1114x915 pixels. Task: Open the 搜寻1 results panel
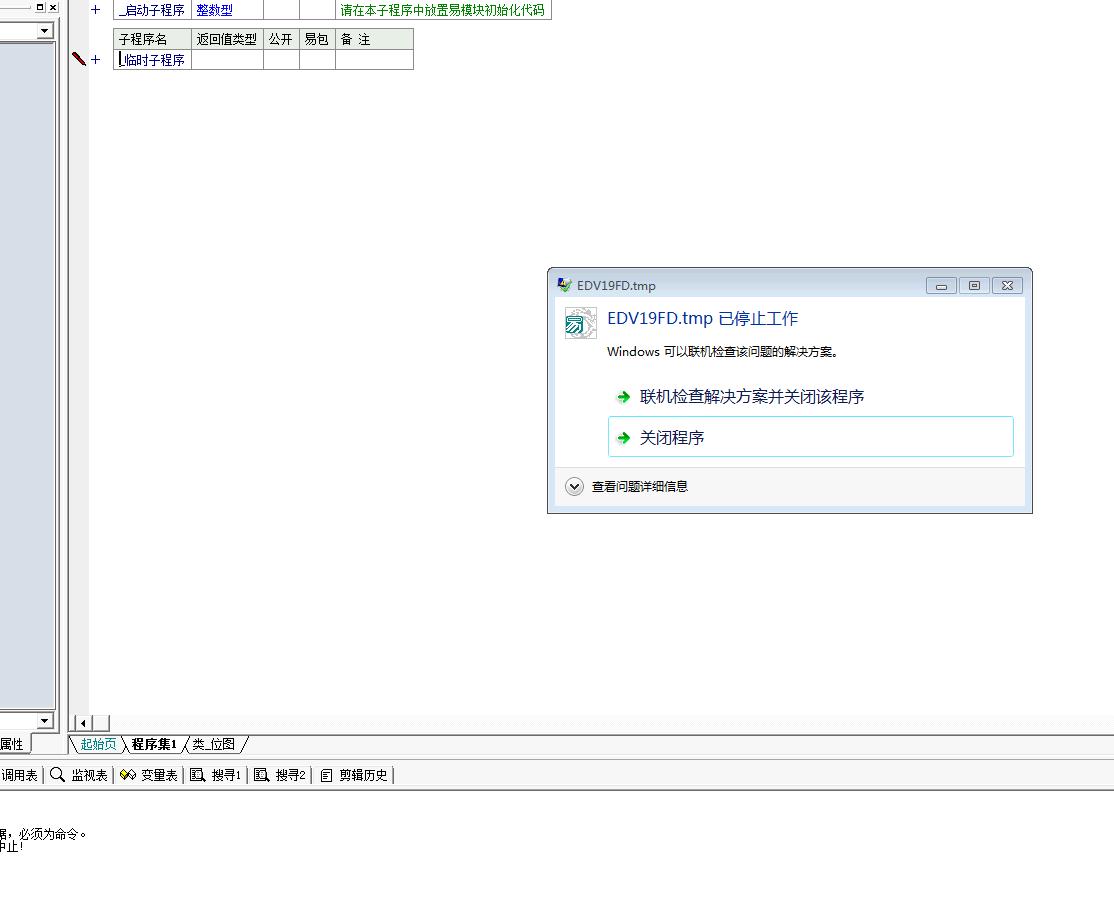point(216,775)
